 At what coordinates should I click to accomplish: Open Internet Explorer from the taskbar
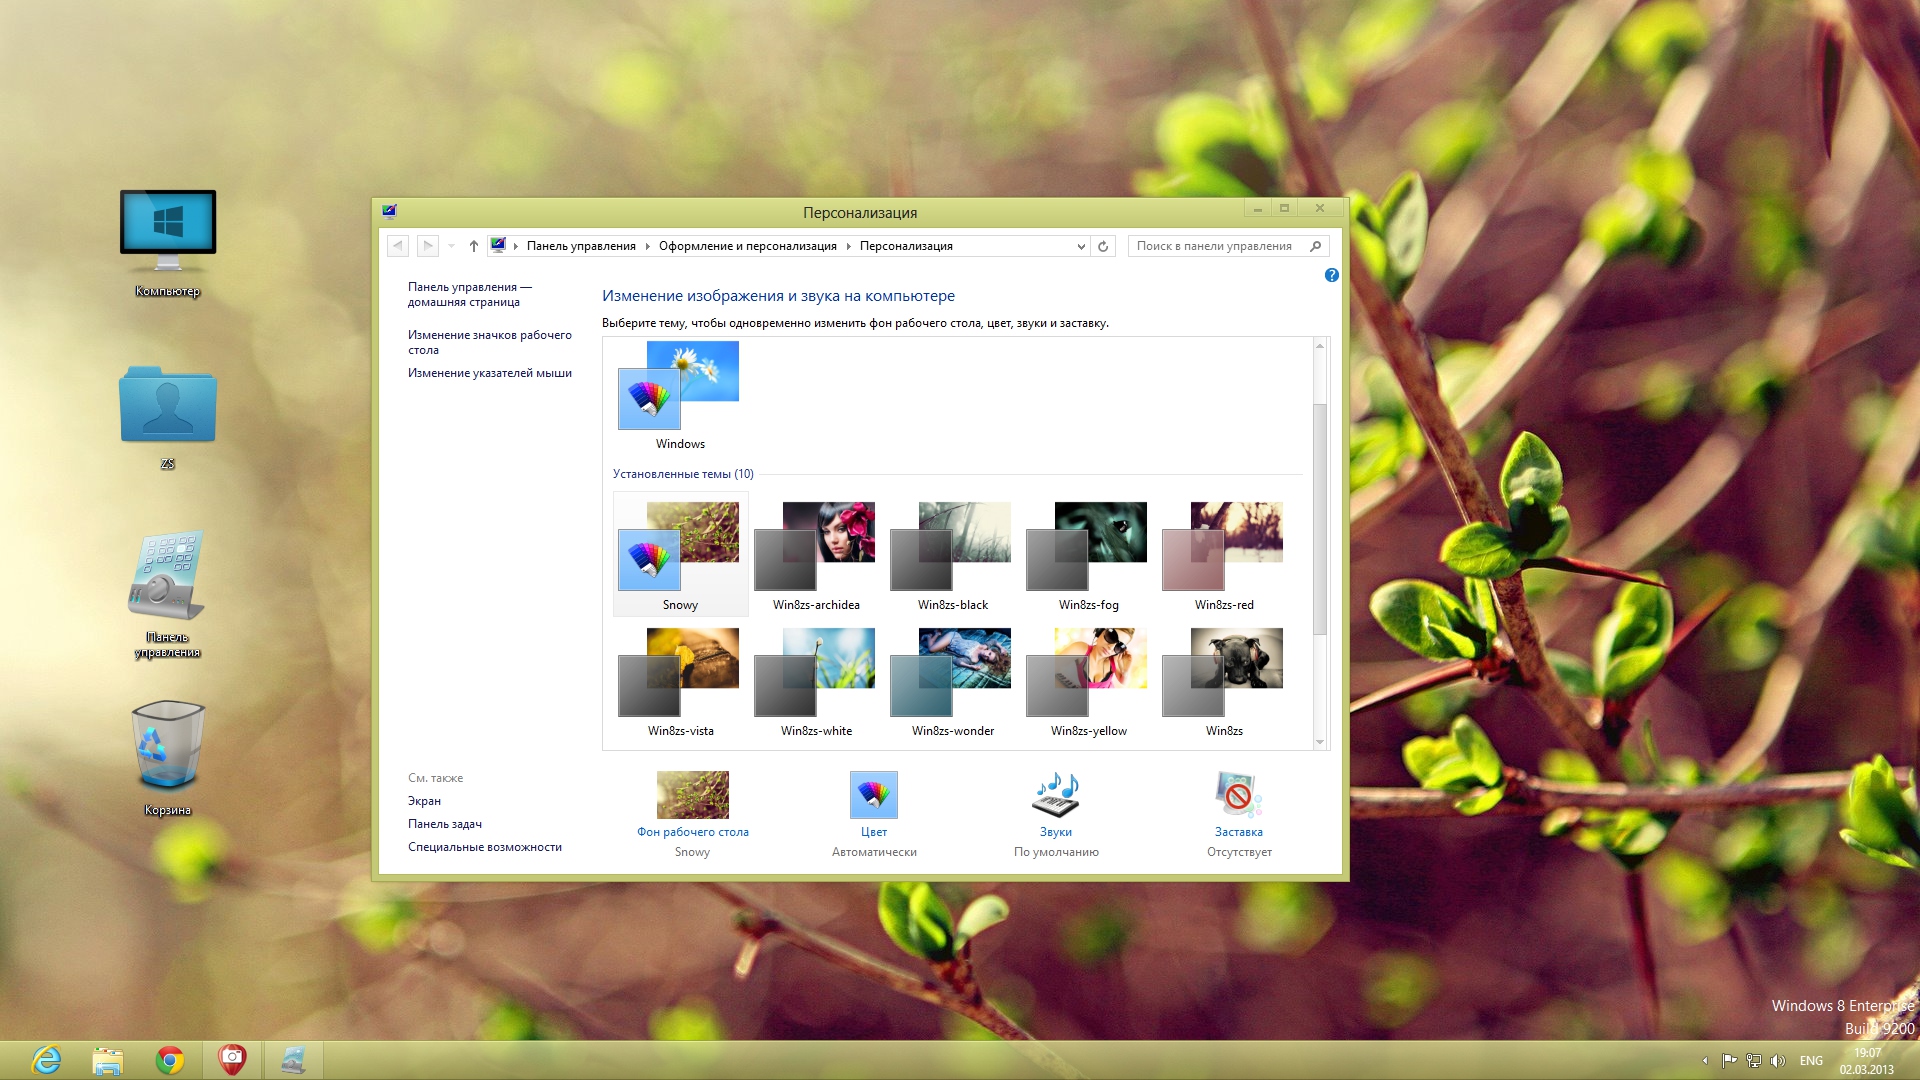[x=46, y=1060]
